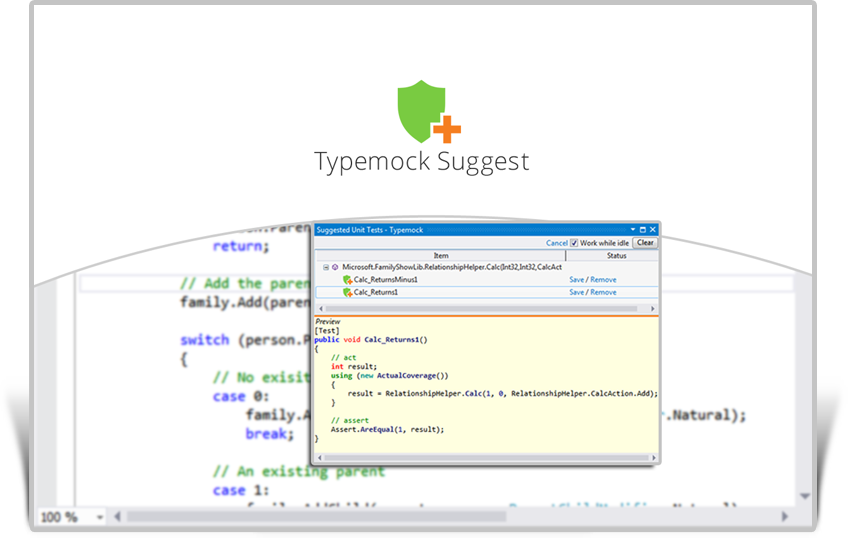Select the Microsoft.FamilyShowLib.RelationshipHelper.Calc row
This screenshot has width=848, height=538.
[487, 267]
